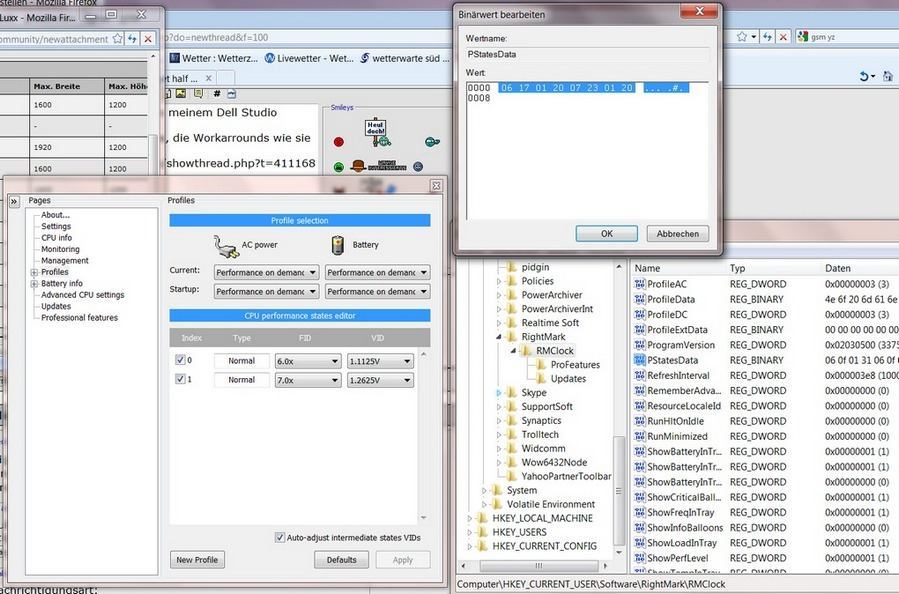
Task: Click the RefreshInterval registry value icon
Action: 639,376
